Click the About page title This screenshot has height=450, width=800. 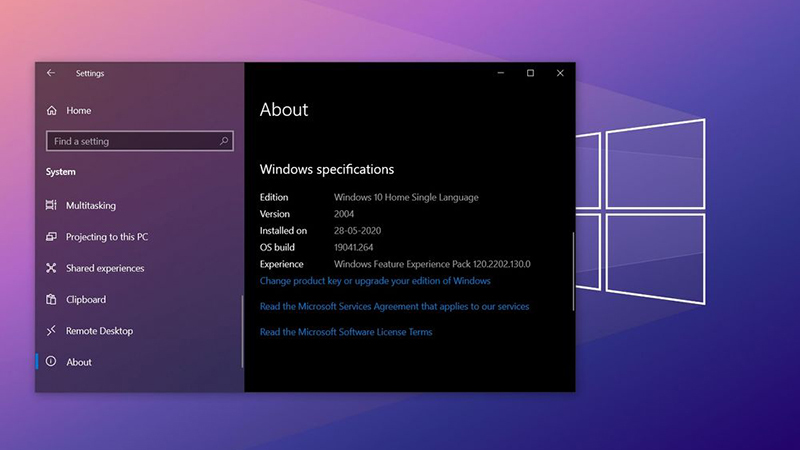pyautogui.click(x=284, y=110)
